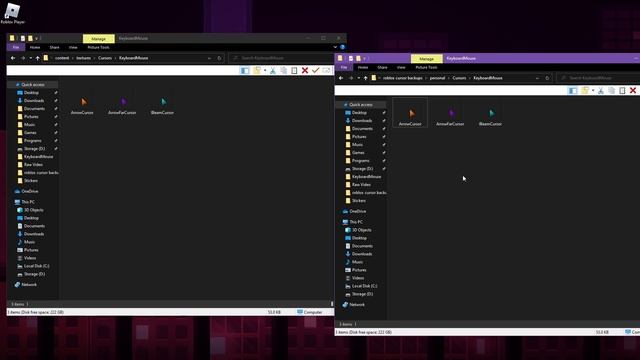Screen dimensions: 640x360
Task: Open Local Disk (C:) in textures window sidebar
Action: coord(36,266)
